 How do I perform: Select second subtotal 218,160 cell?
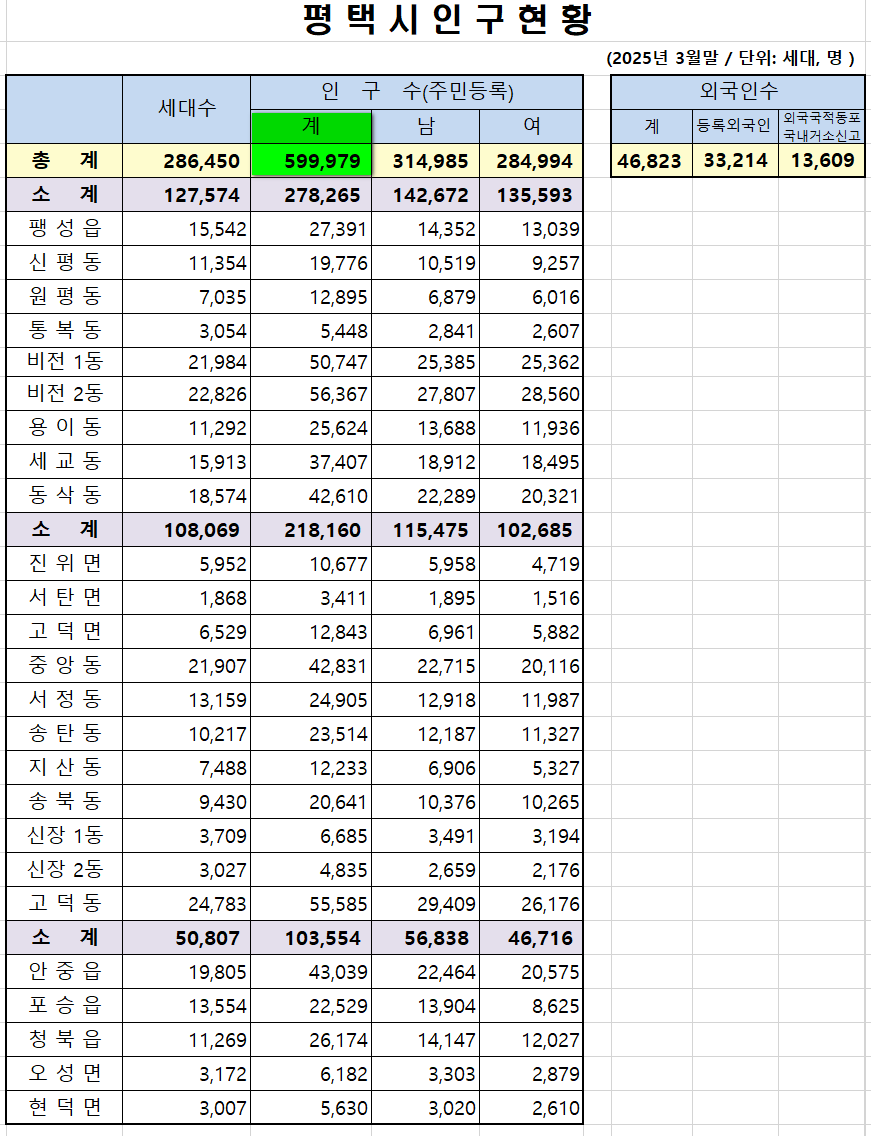311,530
